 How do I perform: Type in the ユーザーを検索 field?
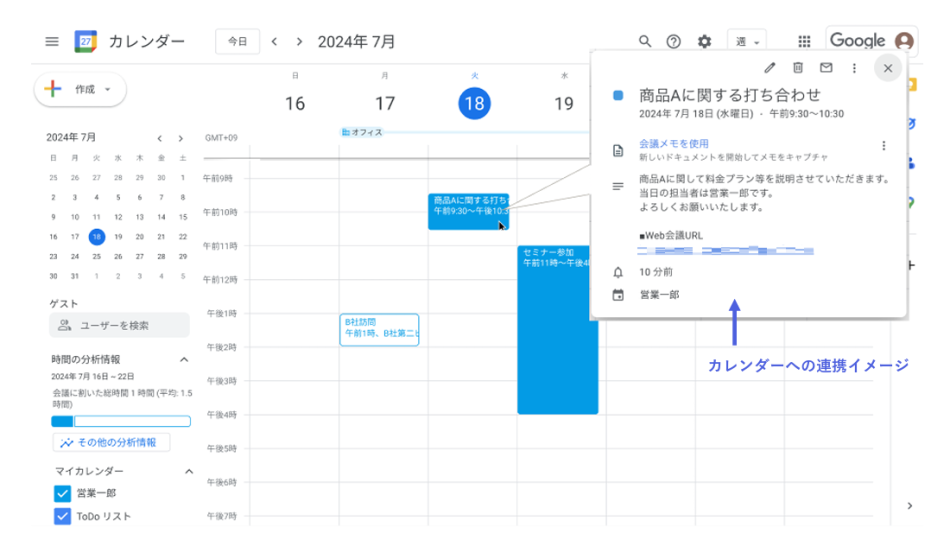pyautogui.click(x=119, y=325)
